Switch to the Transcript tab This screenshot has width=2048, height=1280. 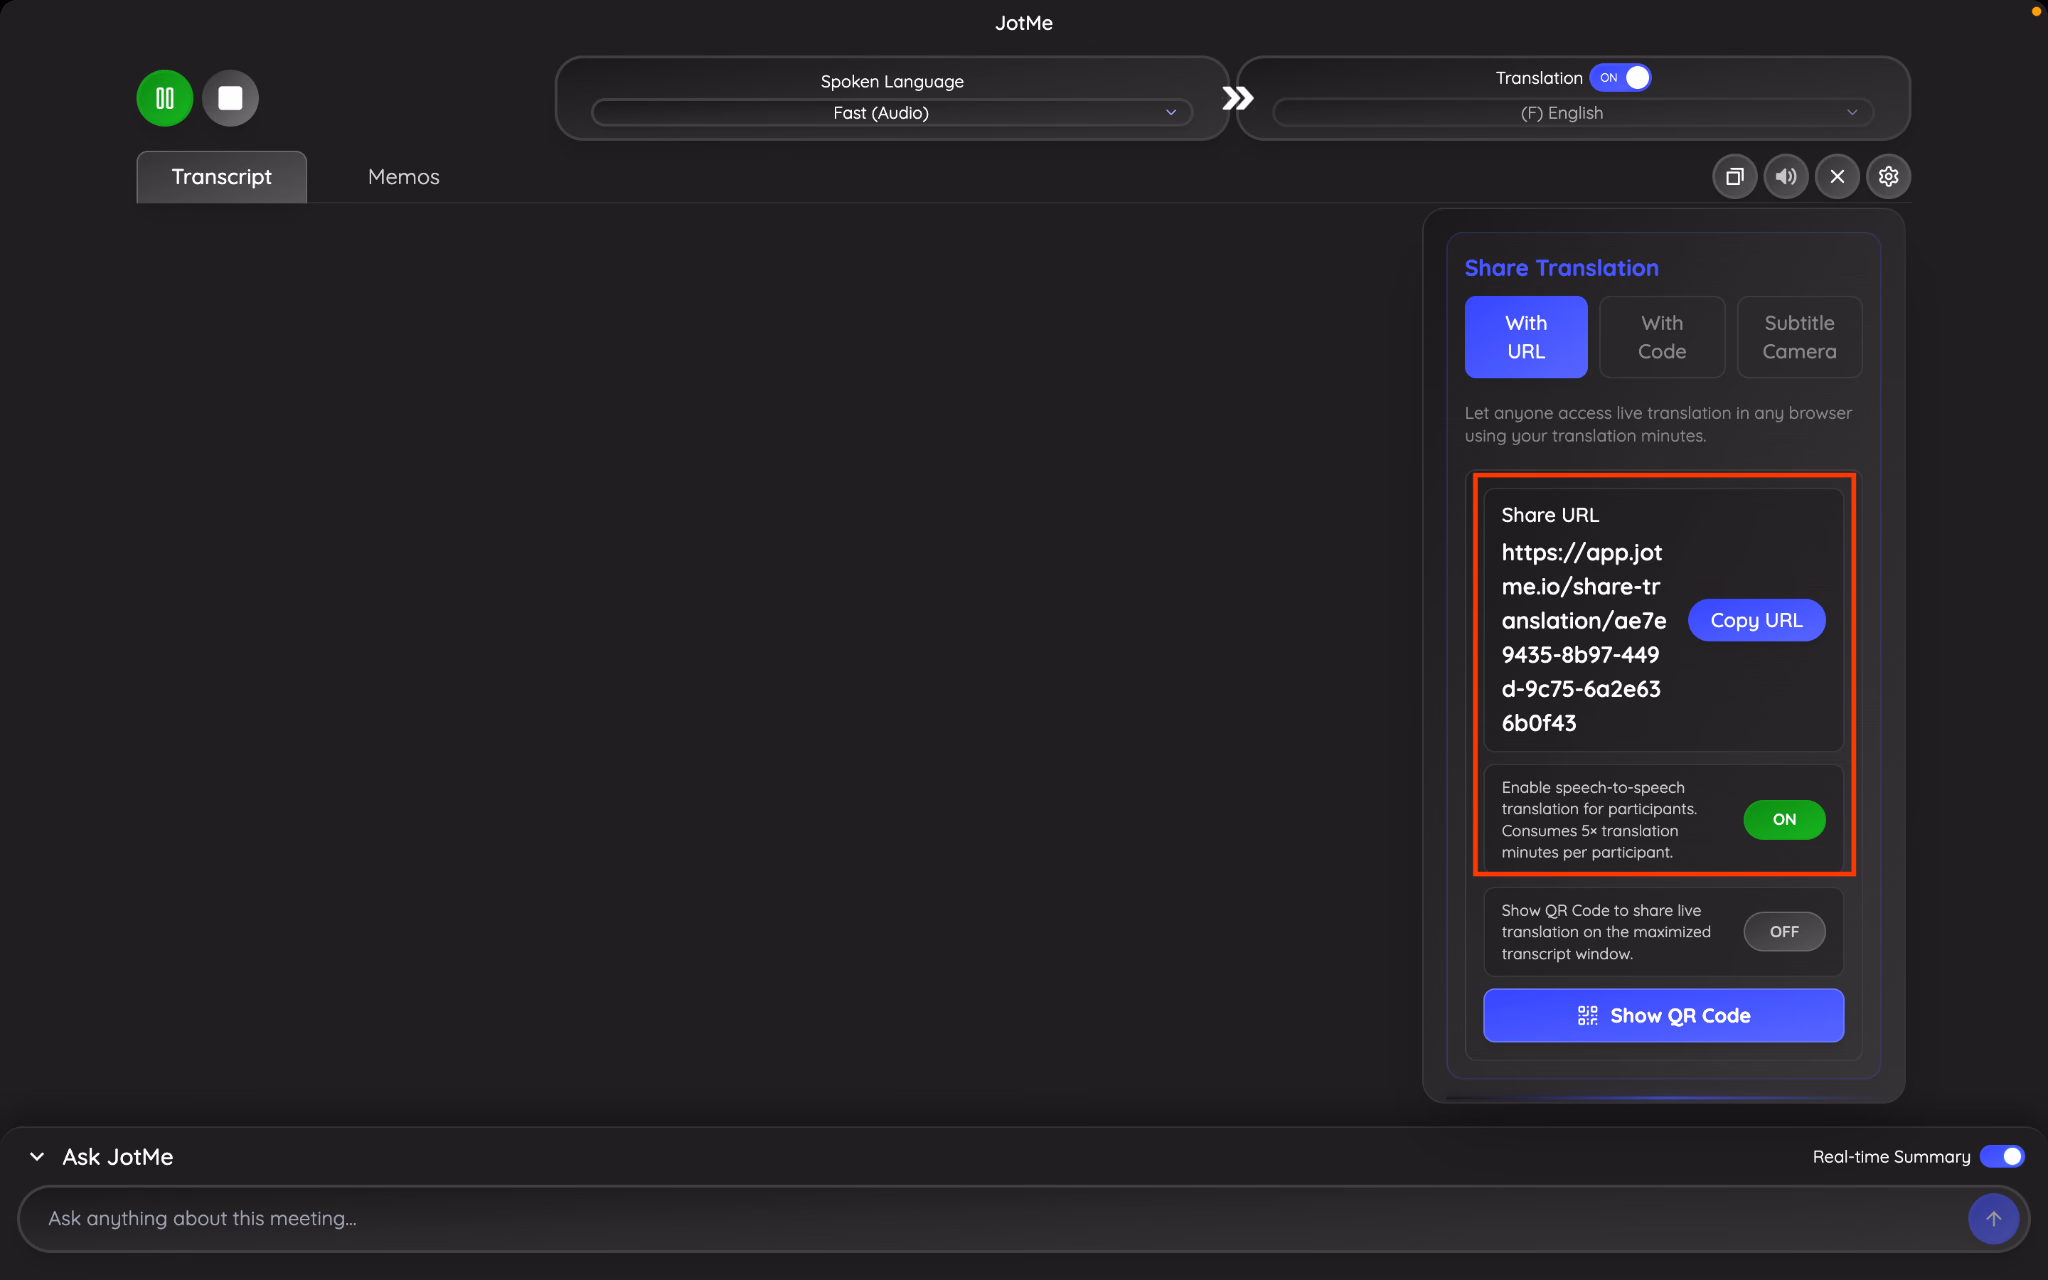click(221, 177)
